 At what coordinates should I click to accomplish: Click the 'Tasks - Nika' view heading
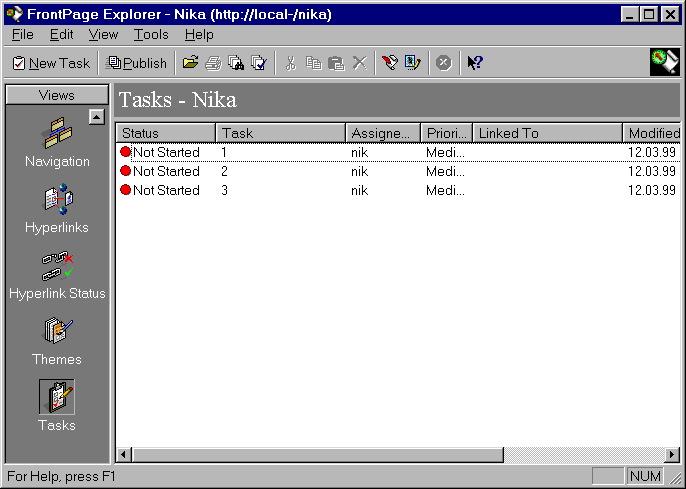coord(178,100)
